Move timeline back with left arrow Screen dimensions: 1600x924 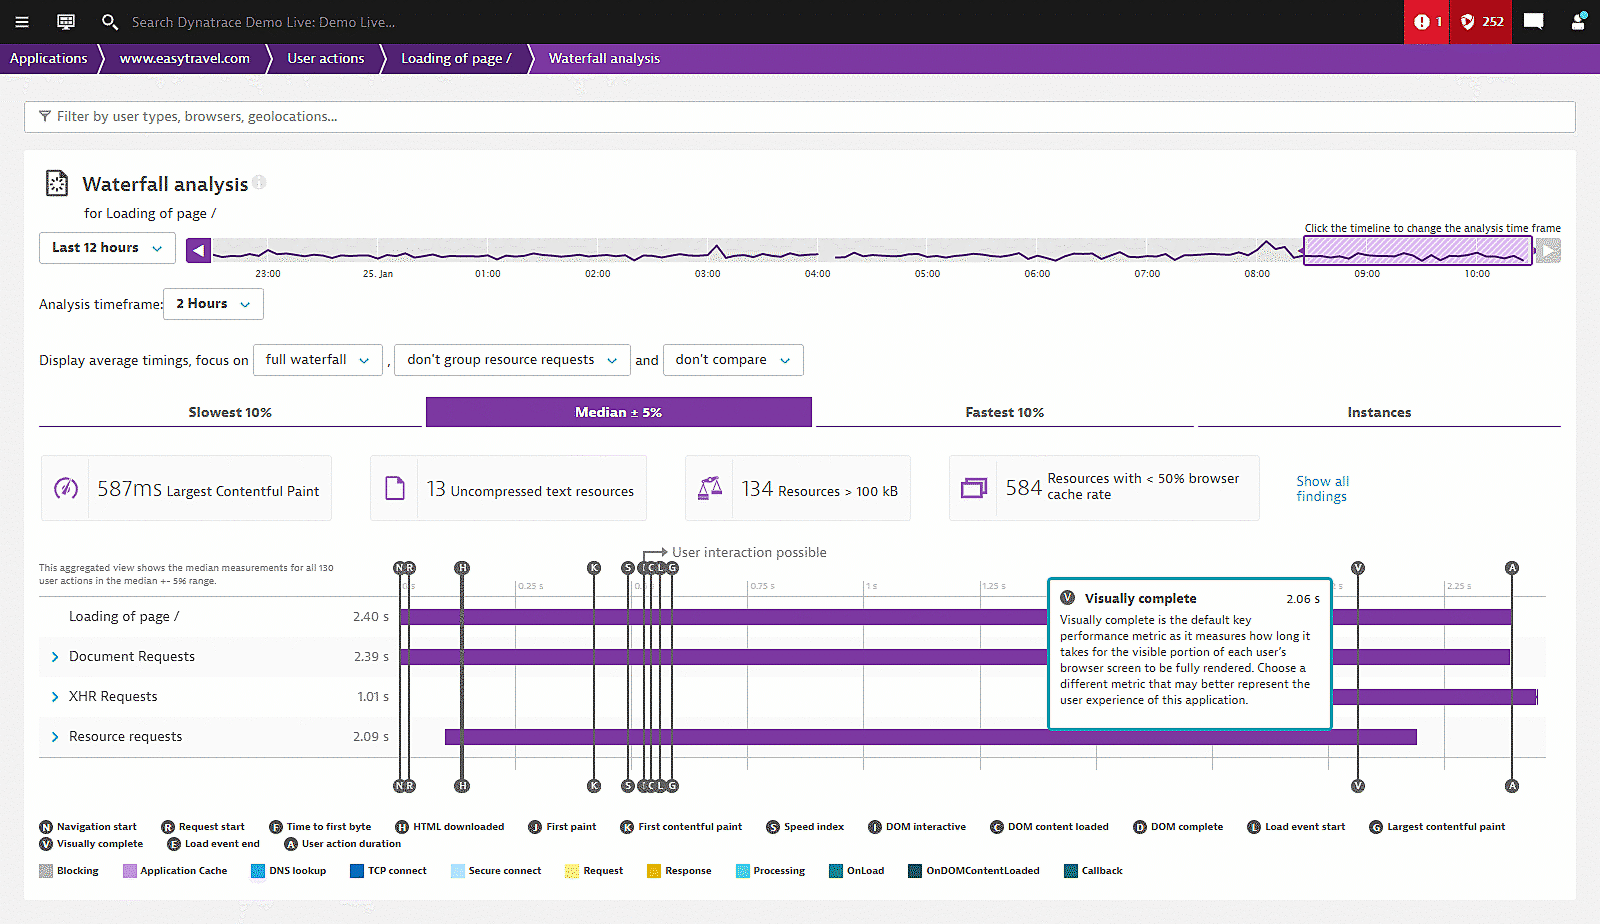pos(198,250)
